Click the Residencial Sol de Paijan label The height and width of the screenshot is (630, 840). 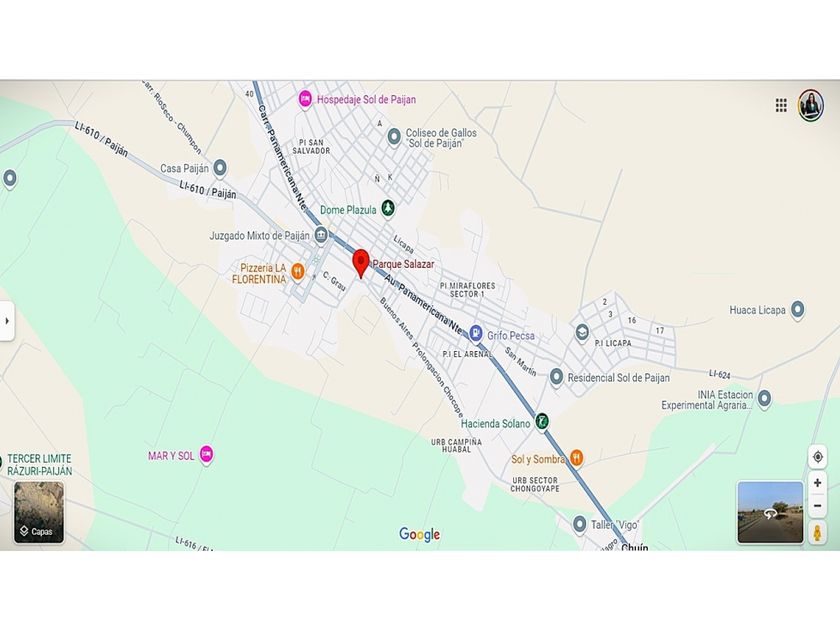(619, 378)
